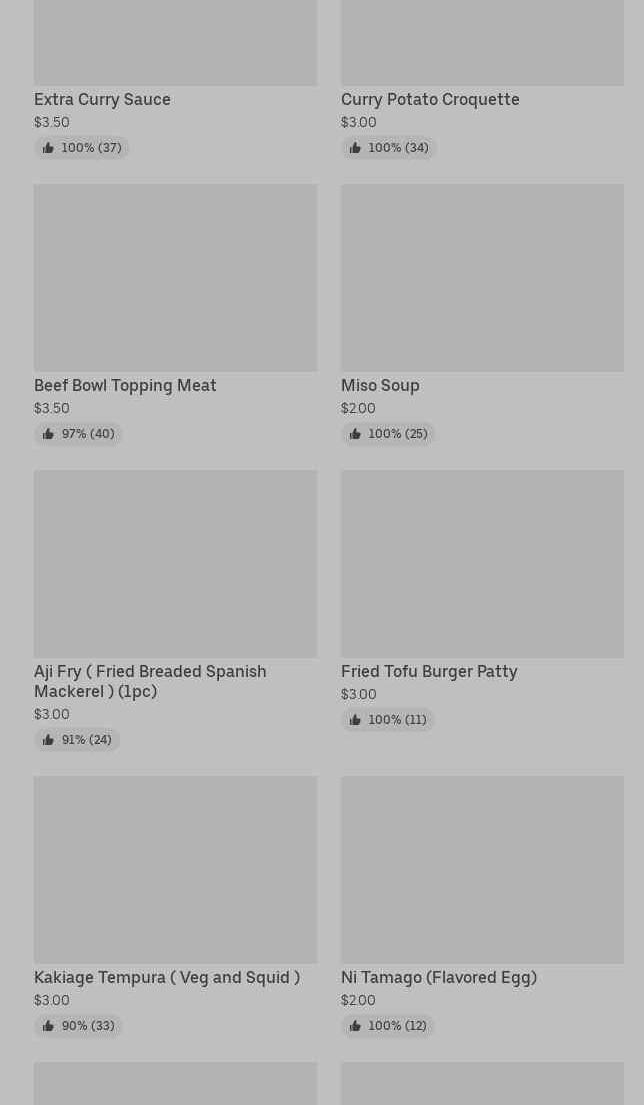This screenshot has width=644, height=1105.
Task: Open the Beef Bowl Topping Meat image
Action: [x=175, y=278]
